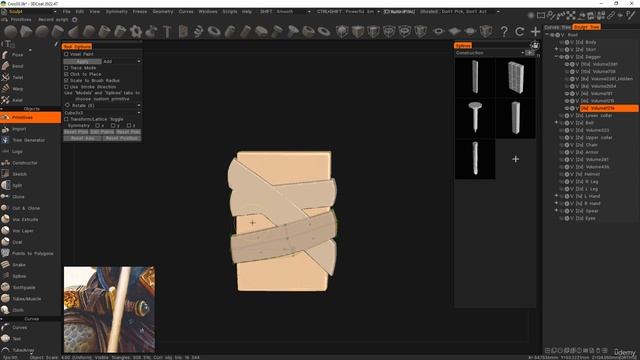
Task: Open the Add mode dropdown
Action: coord(122,61)
